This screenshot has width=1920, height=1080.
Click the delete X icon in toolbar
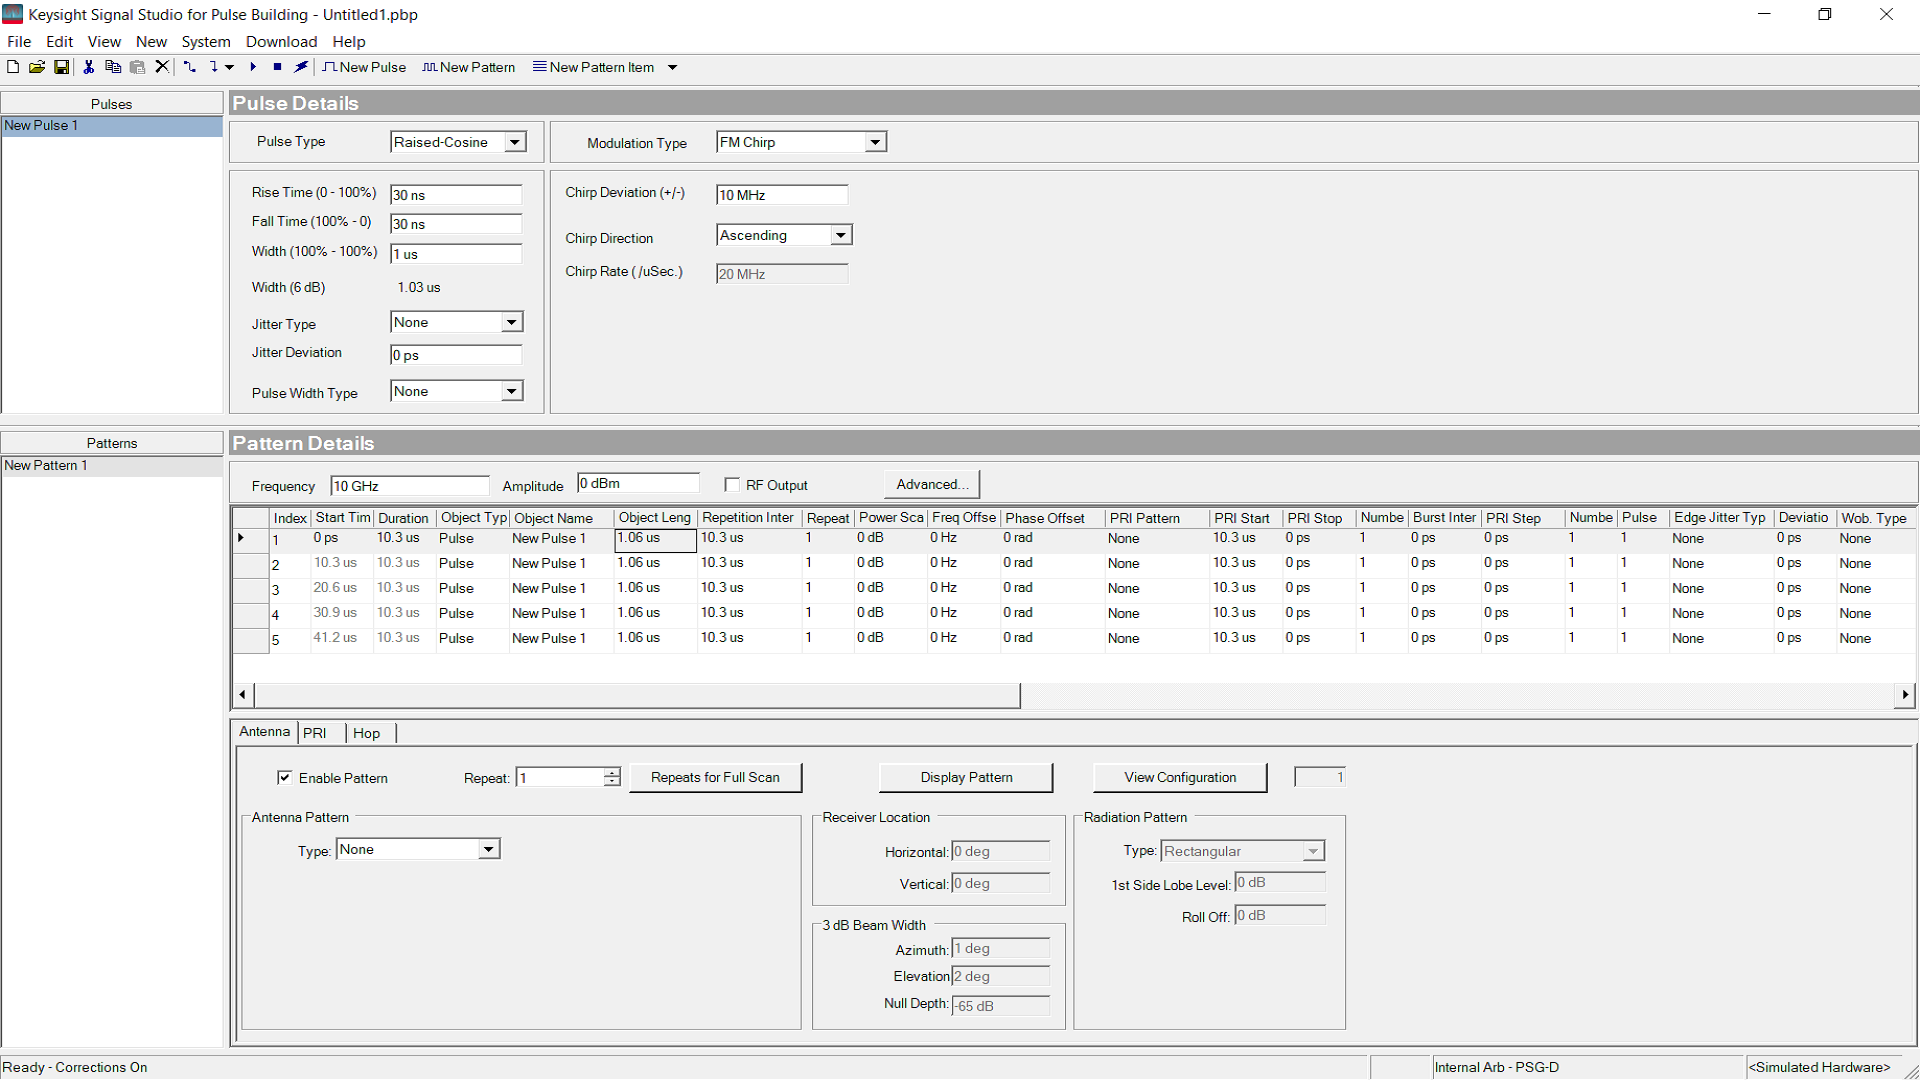(162, 67)
